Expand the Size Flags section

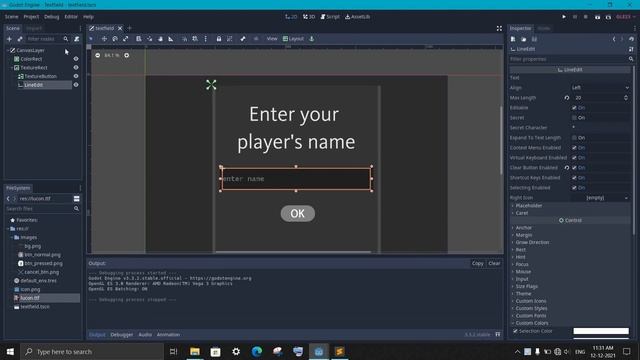(x=527, y=286)
